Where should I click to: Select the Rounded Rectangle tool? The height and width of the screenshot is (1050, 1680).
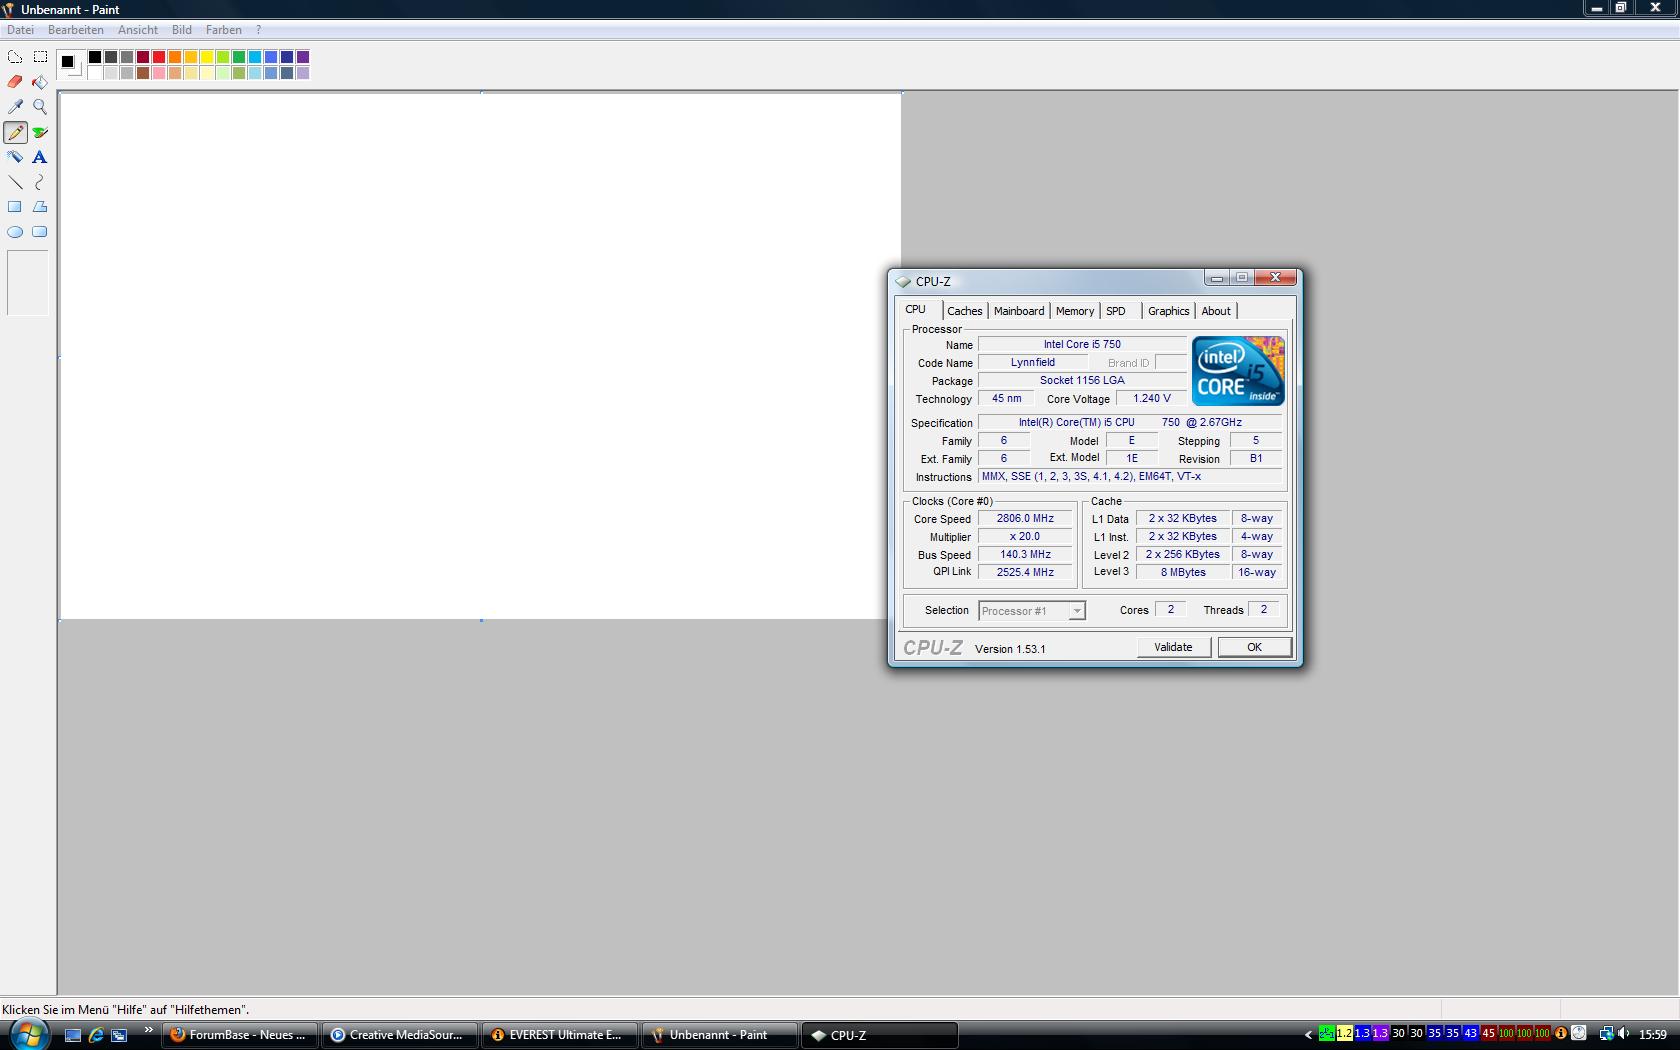[x=40, y=232]
